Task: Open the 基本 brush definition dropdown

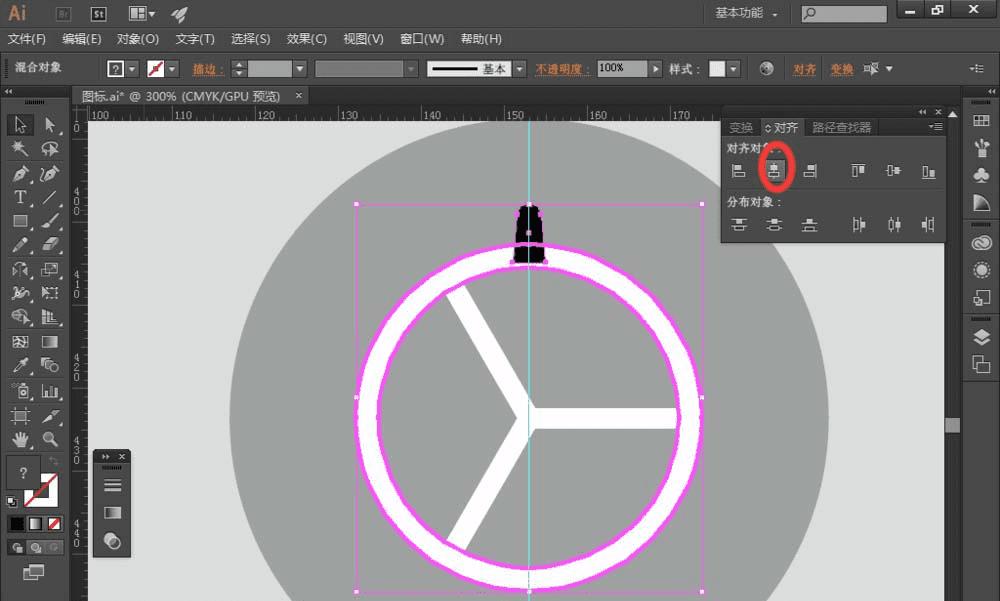Action: (520, 68)
